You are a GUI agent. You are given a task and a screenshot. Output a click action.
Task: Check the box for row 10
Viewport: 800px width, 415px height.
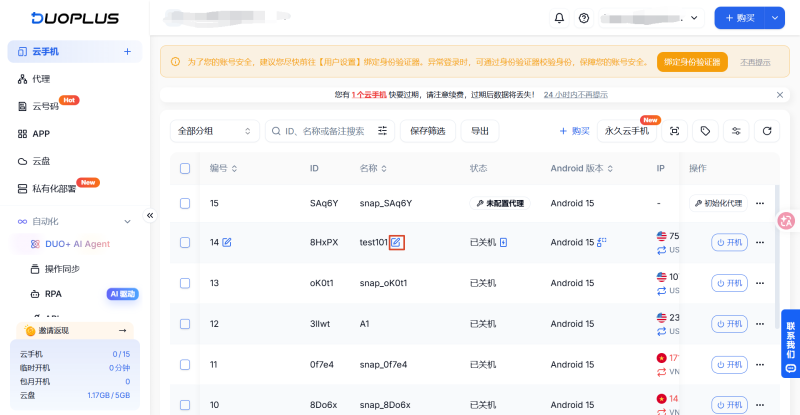[185, 405]
